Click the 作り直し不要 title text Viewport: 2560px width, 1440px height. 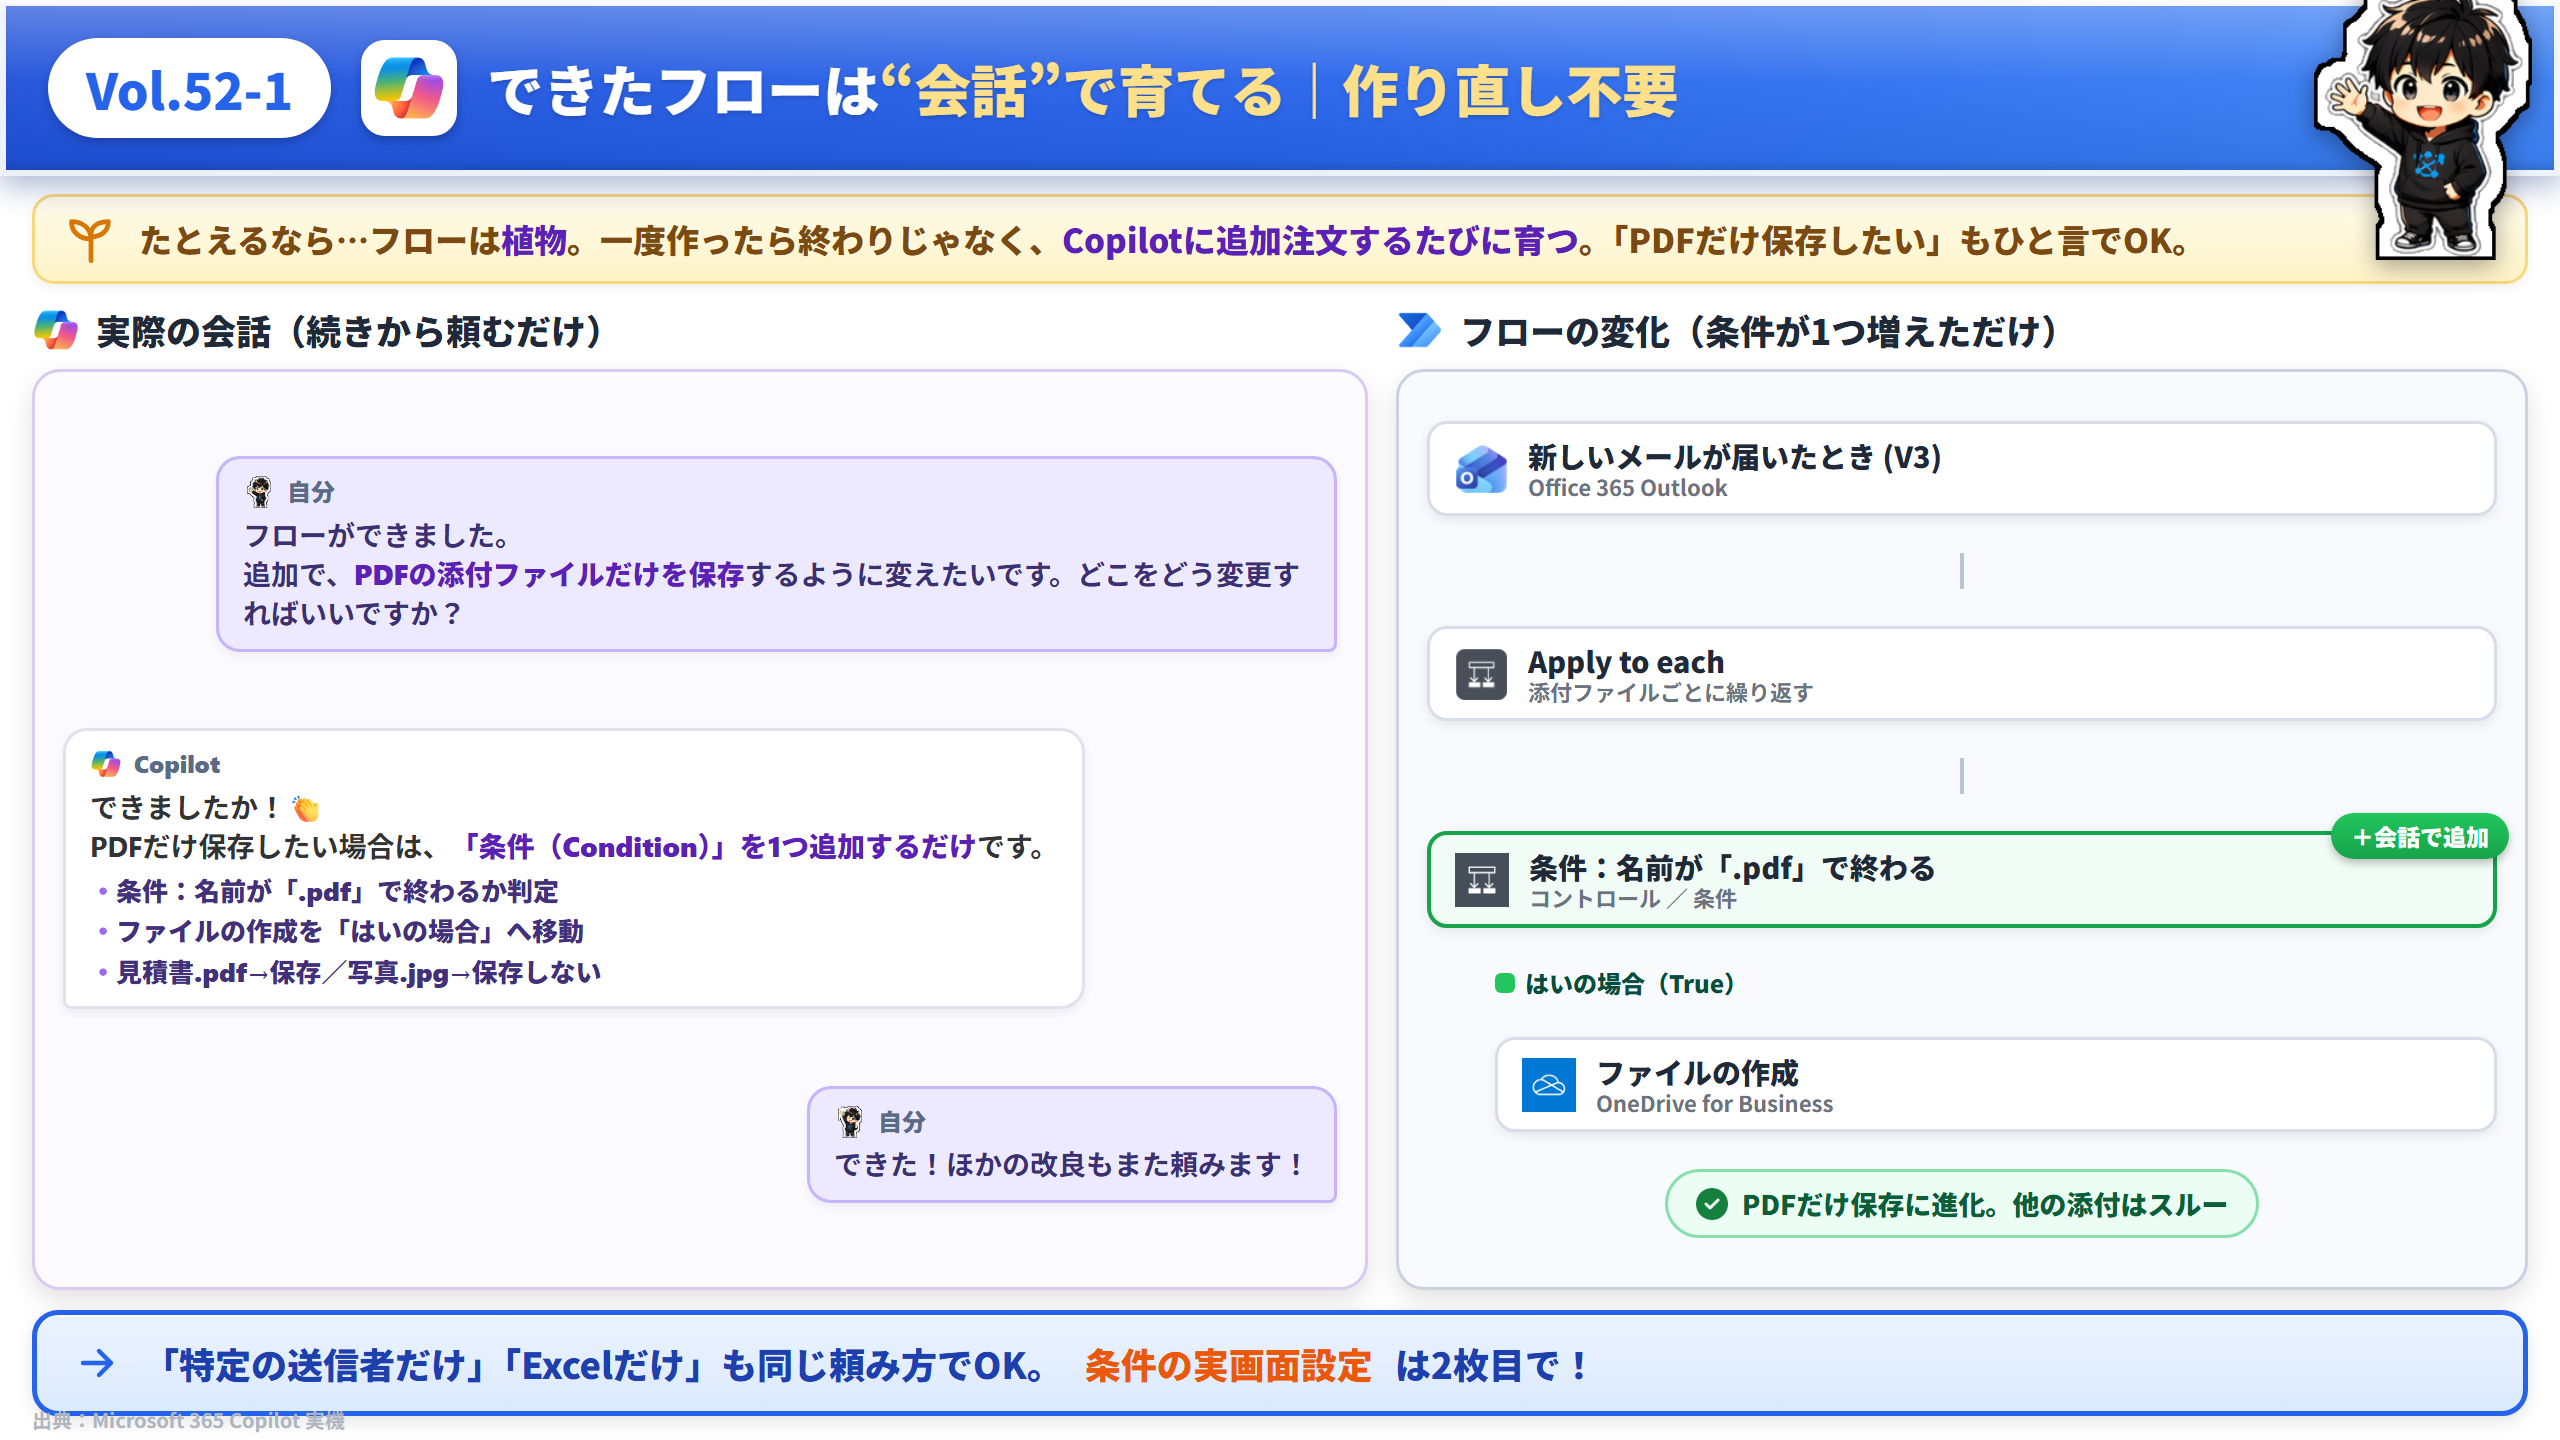(x=1509, y=91)
